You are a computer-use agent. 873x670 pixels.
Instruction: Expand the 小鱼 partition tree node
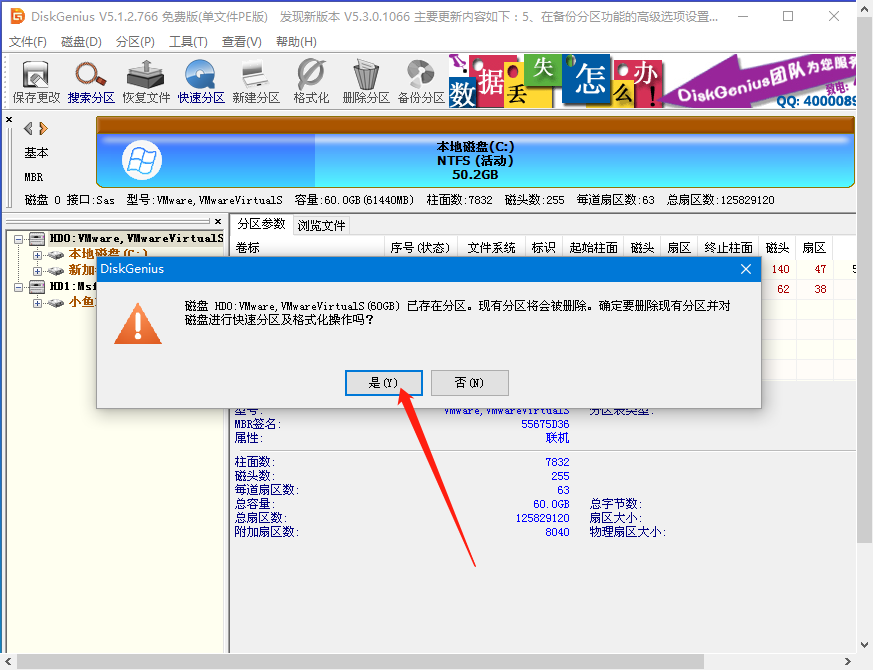click(x=38, y=303)
